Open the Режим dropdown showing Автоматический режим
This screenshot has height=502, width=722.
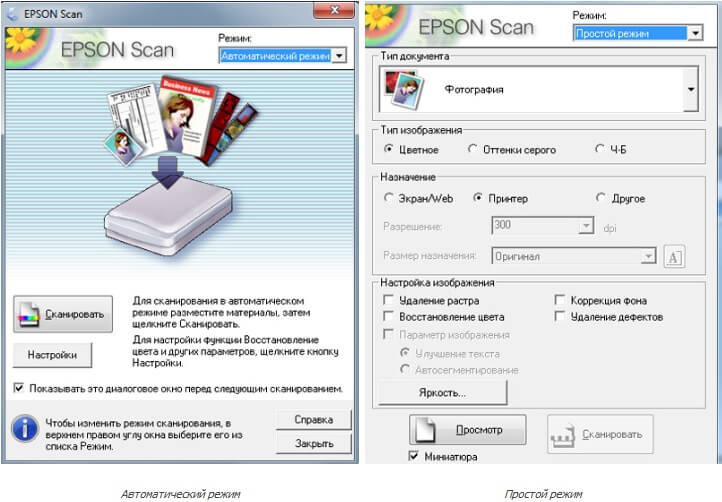coord(283,56)
